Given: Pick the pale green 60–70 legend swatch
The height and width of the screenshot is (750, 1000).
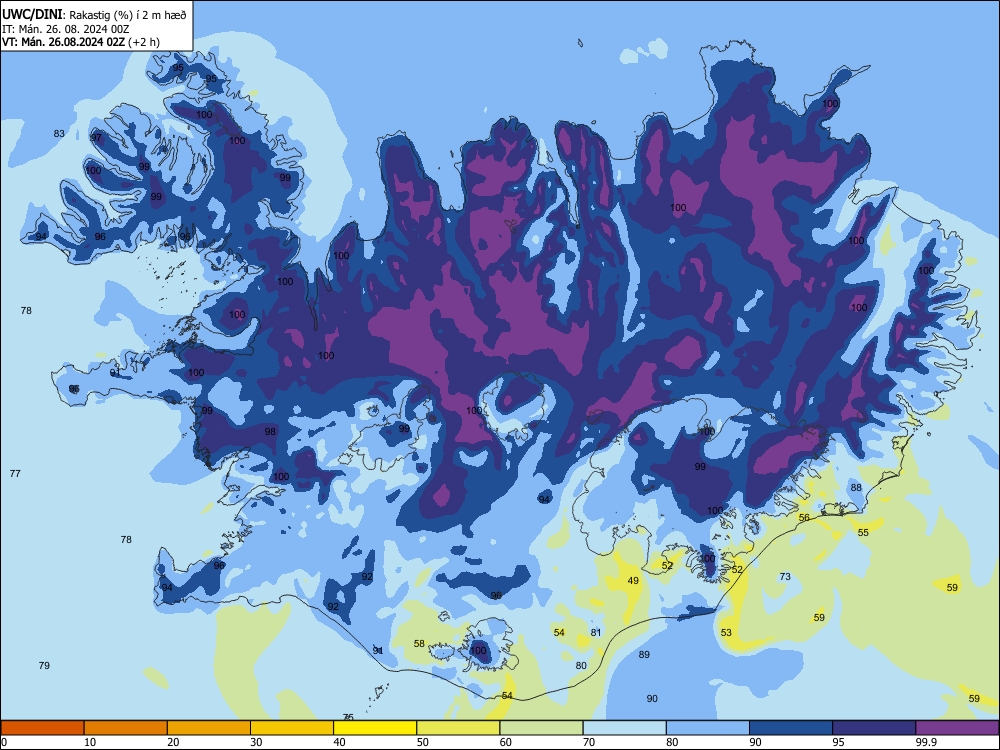Looking at the screenshot, I should pyautogui.click(x=541, y=728).
